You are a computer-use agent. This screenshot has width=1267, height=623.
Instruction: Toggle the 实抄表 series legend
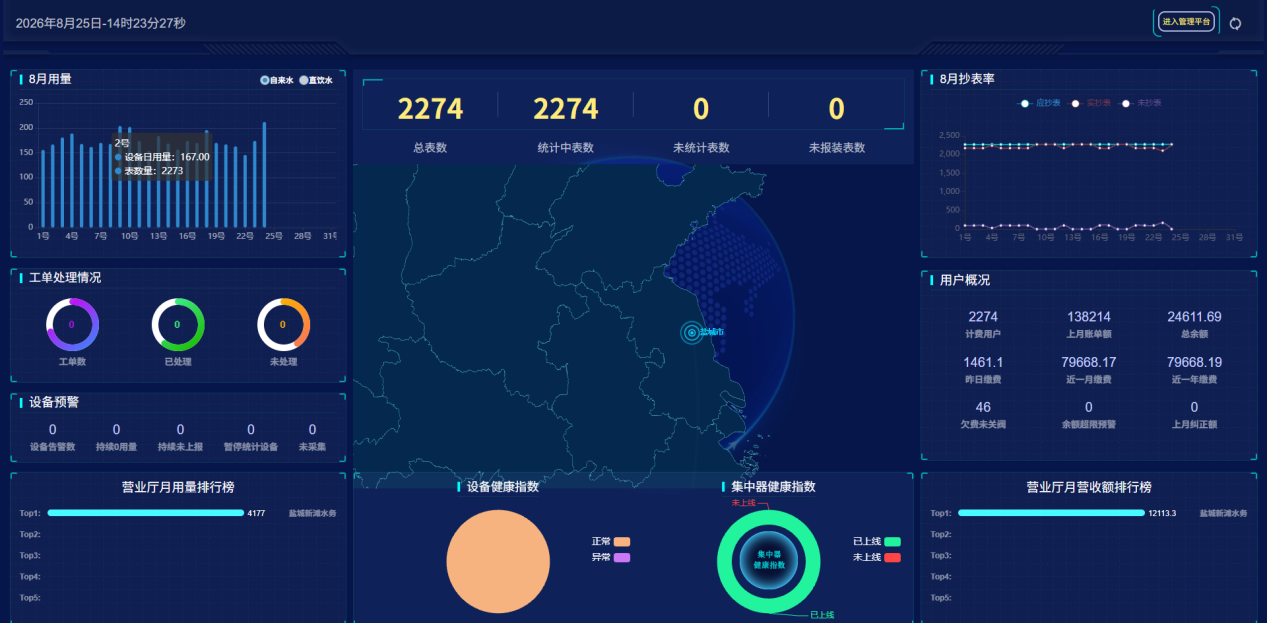pyautogui.click(x=1090, y=103)
